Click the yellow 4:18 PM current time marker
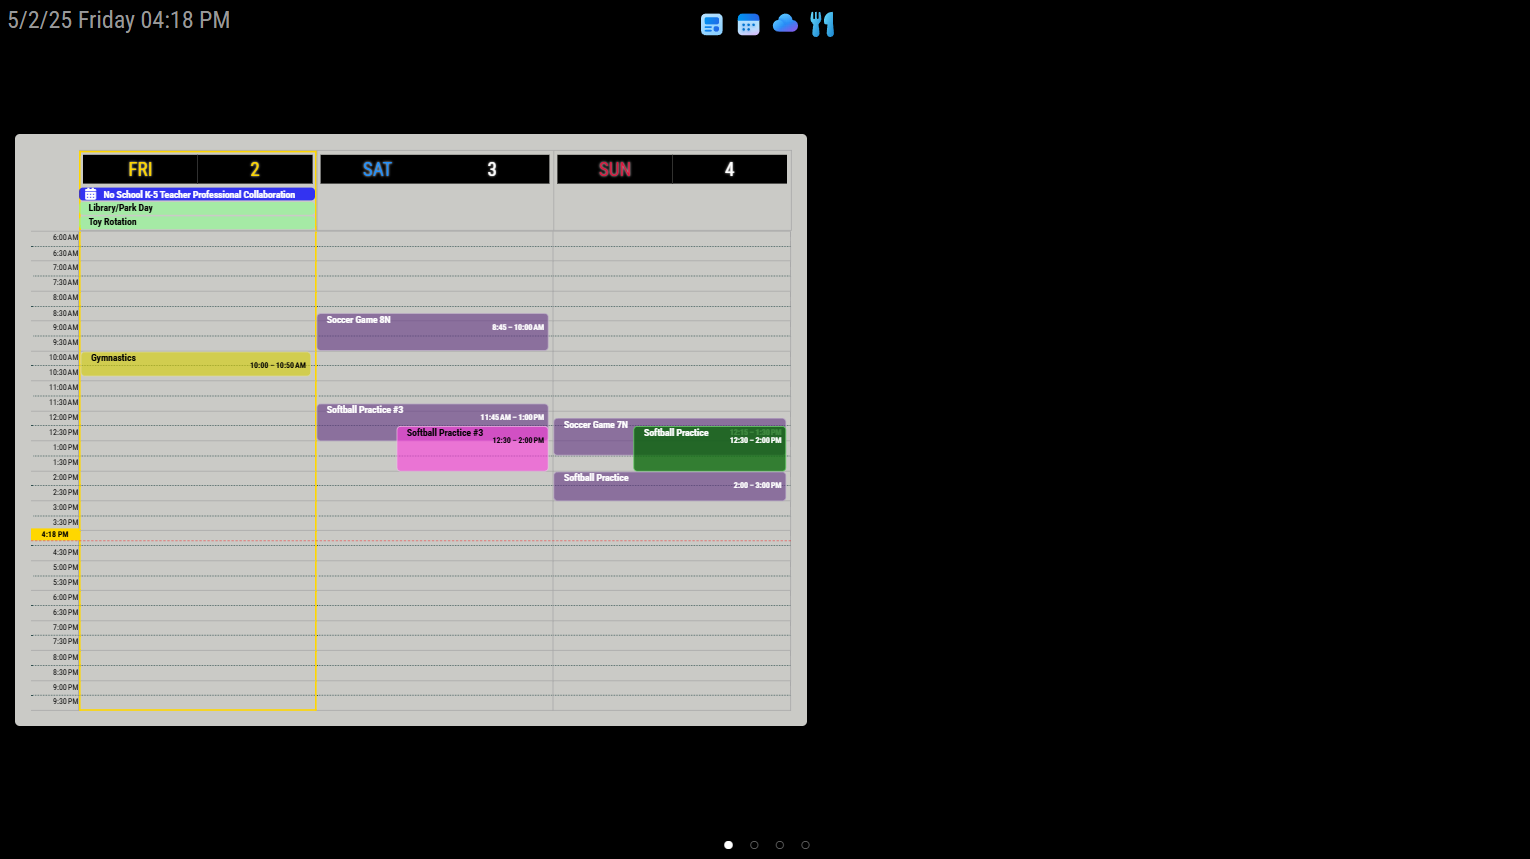 (x=55, y=535)
